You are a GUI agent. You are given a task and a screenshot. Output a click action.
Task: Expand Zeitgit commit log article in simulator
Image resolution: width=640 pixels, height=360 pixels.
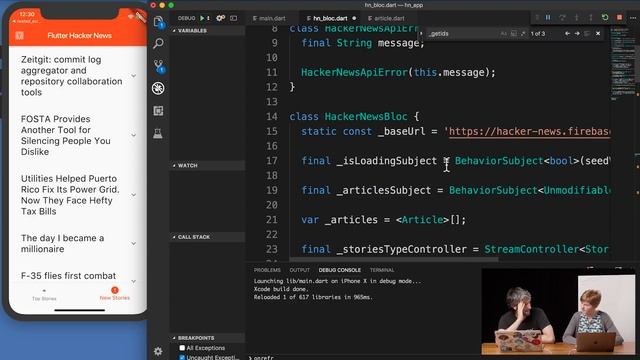(134, 76)
